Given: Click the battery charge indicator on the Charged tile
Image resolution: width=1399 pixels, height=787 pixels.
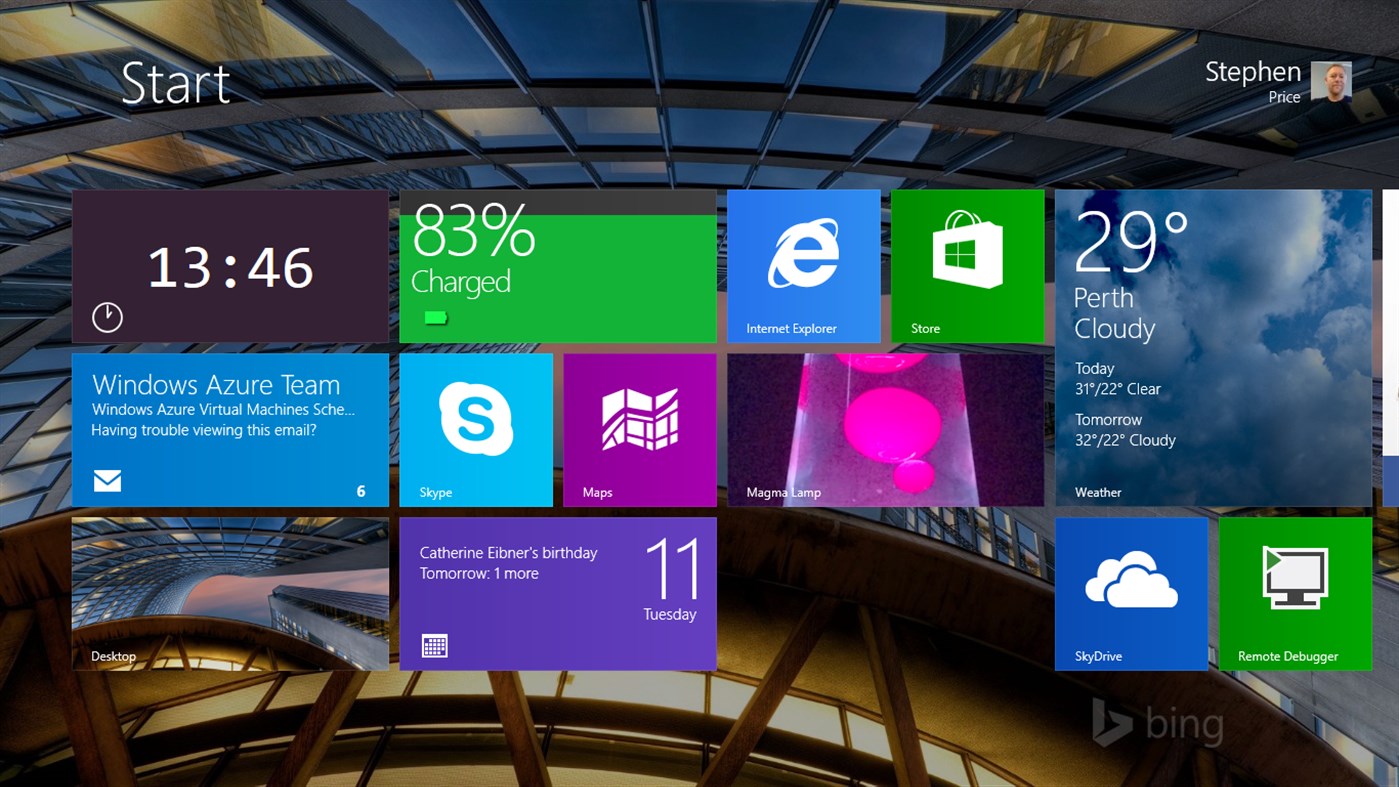Looking at the screenshot, I should (437, 320).
